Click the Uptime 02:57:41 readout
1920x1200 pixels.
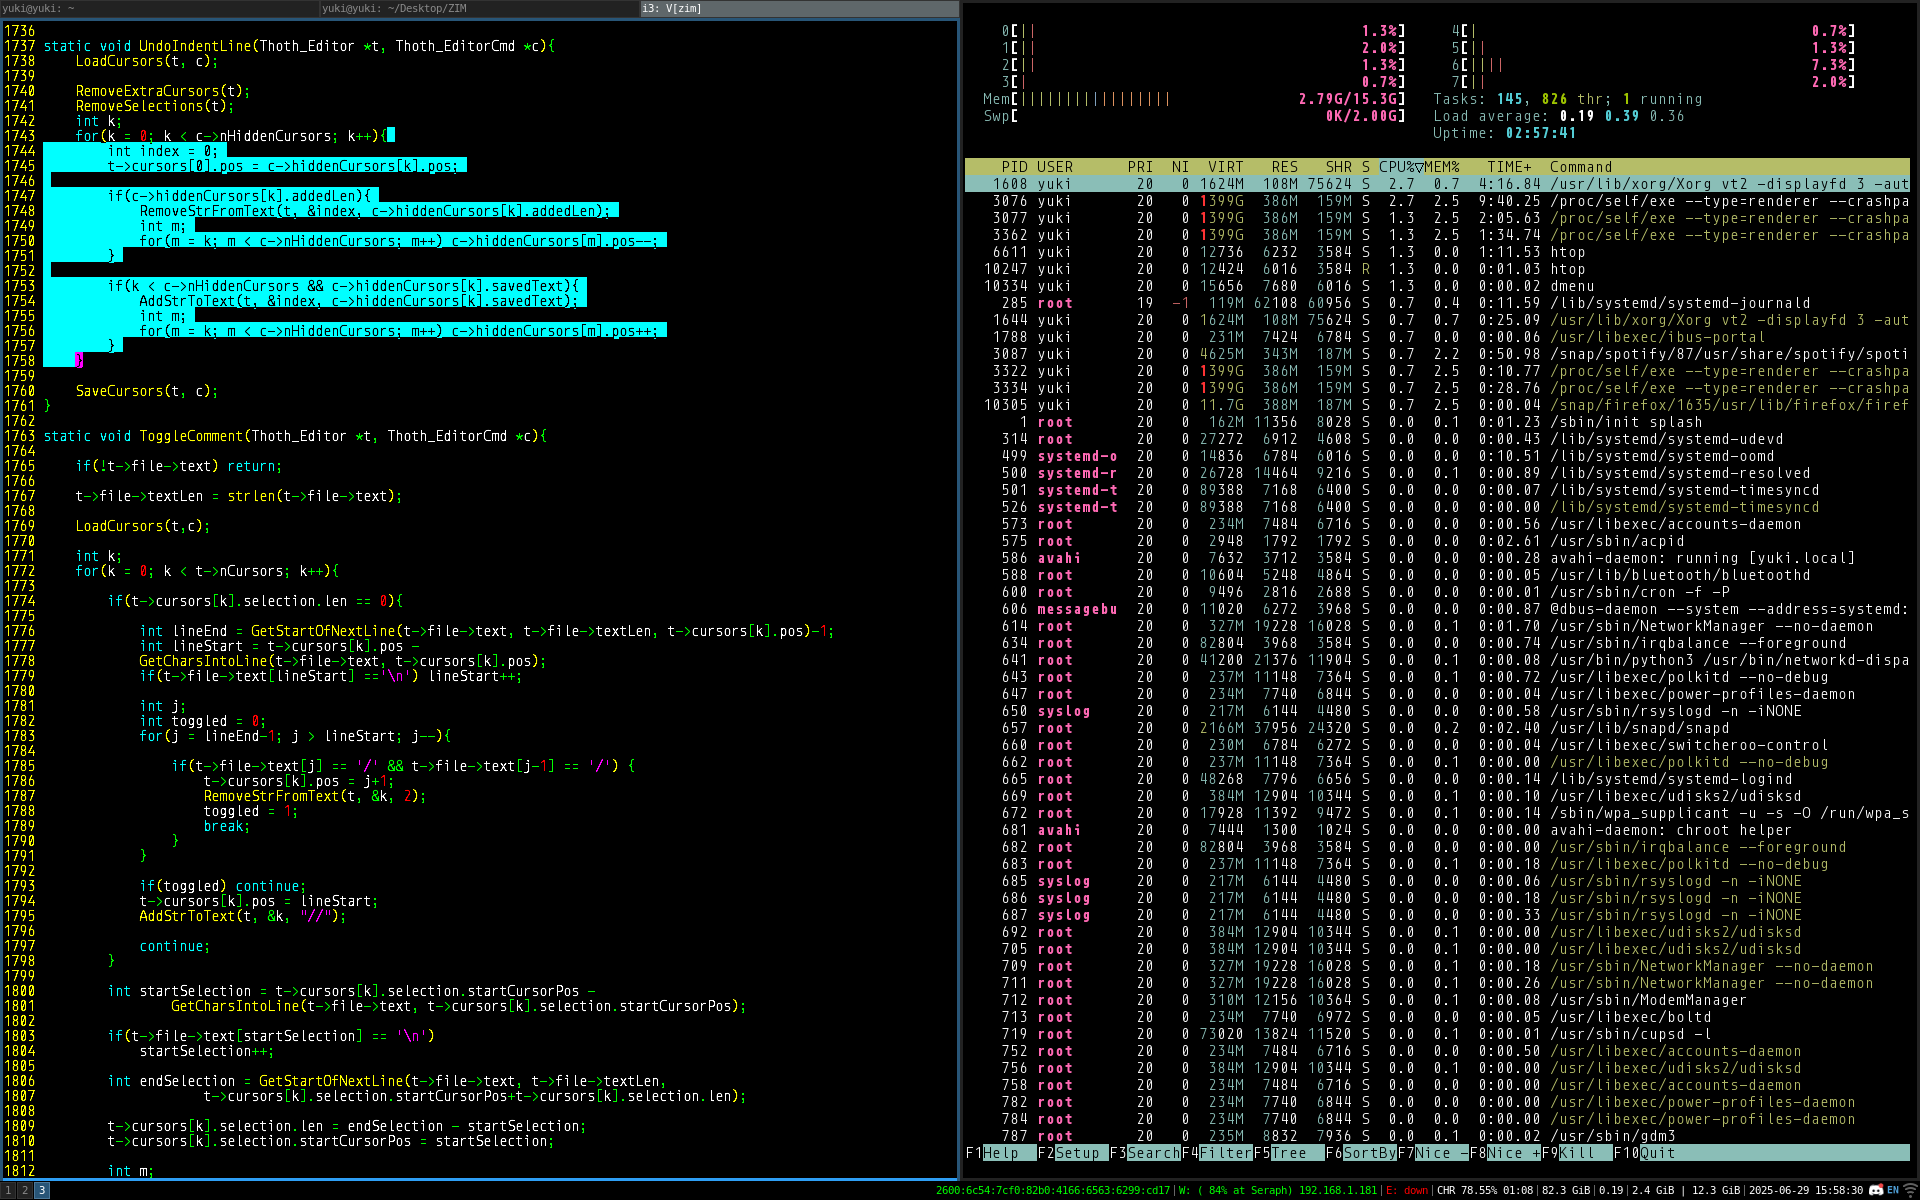(x=1504, y=133)
